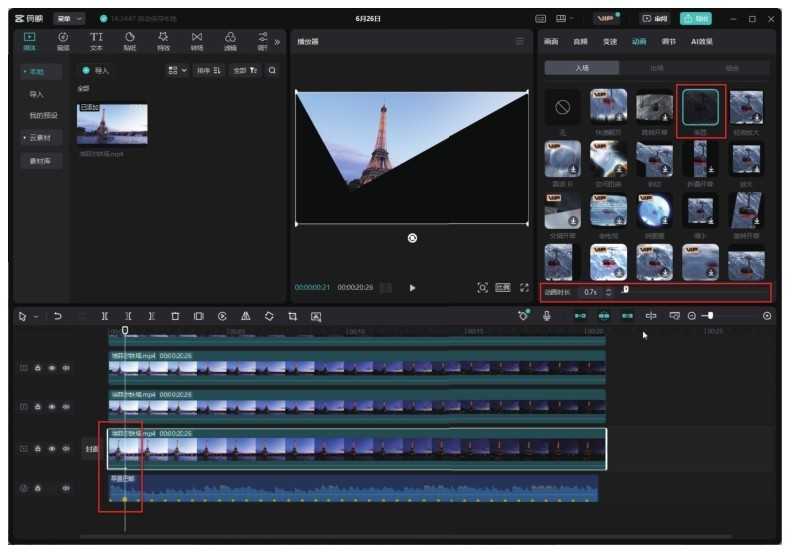
Task: Change the media grid view mode dropdown
Action: [177, 71]
